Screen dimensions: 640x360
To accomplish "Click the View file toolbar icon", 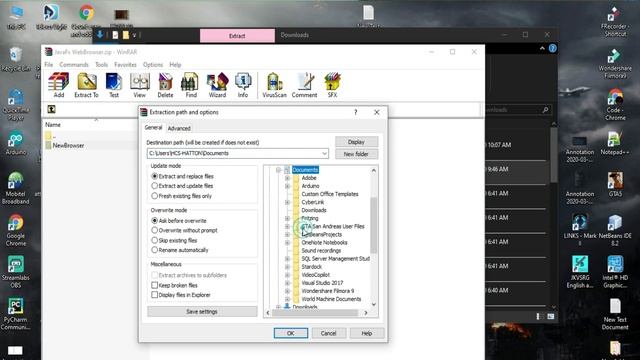I will (140, 85).
